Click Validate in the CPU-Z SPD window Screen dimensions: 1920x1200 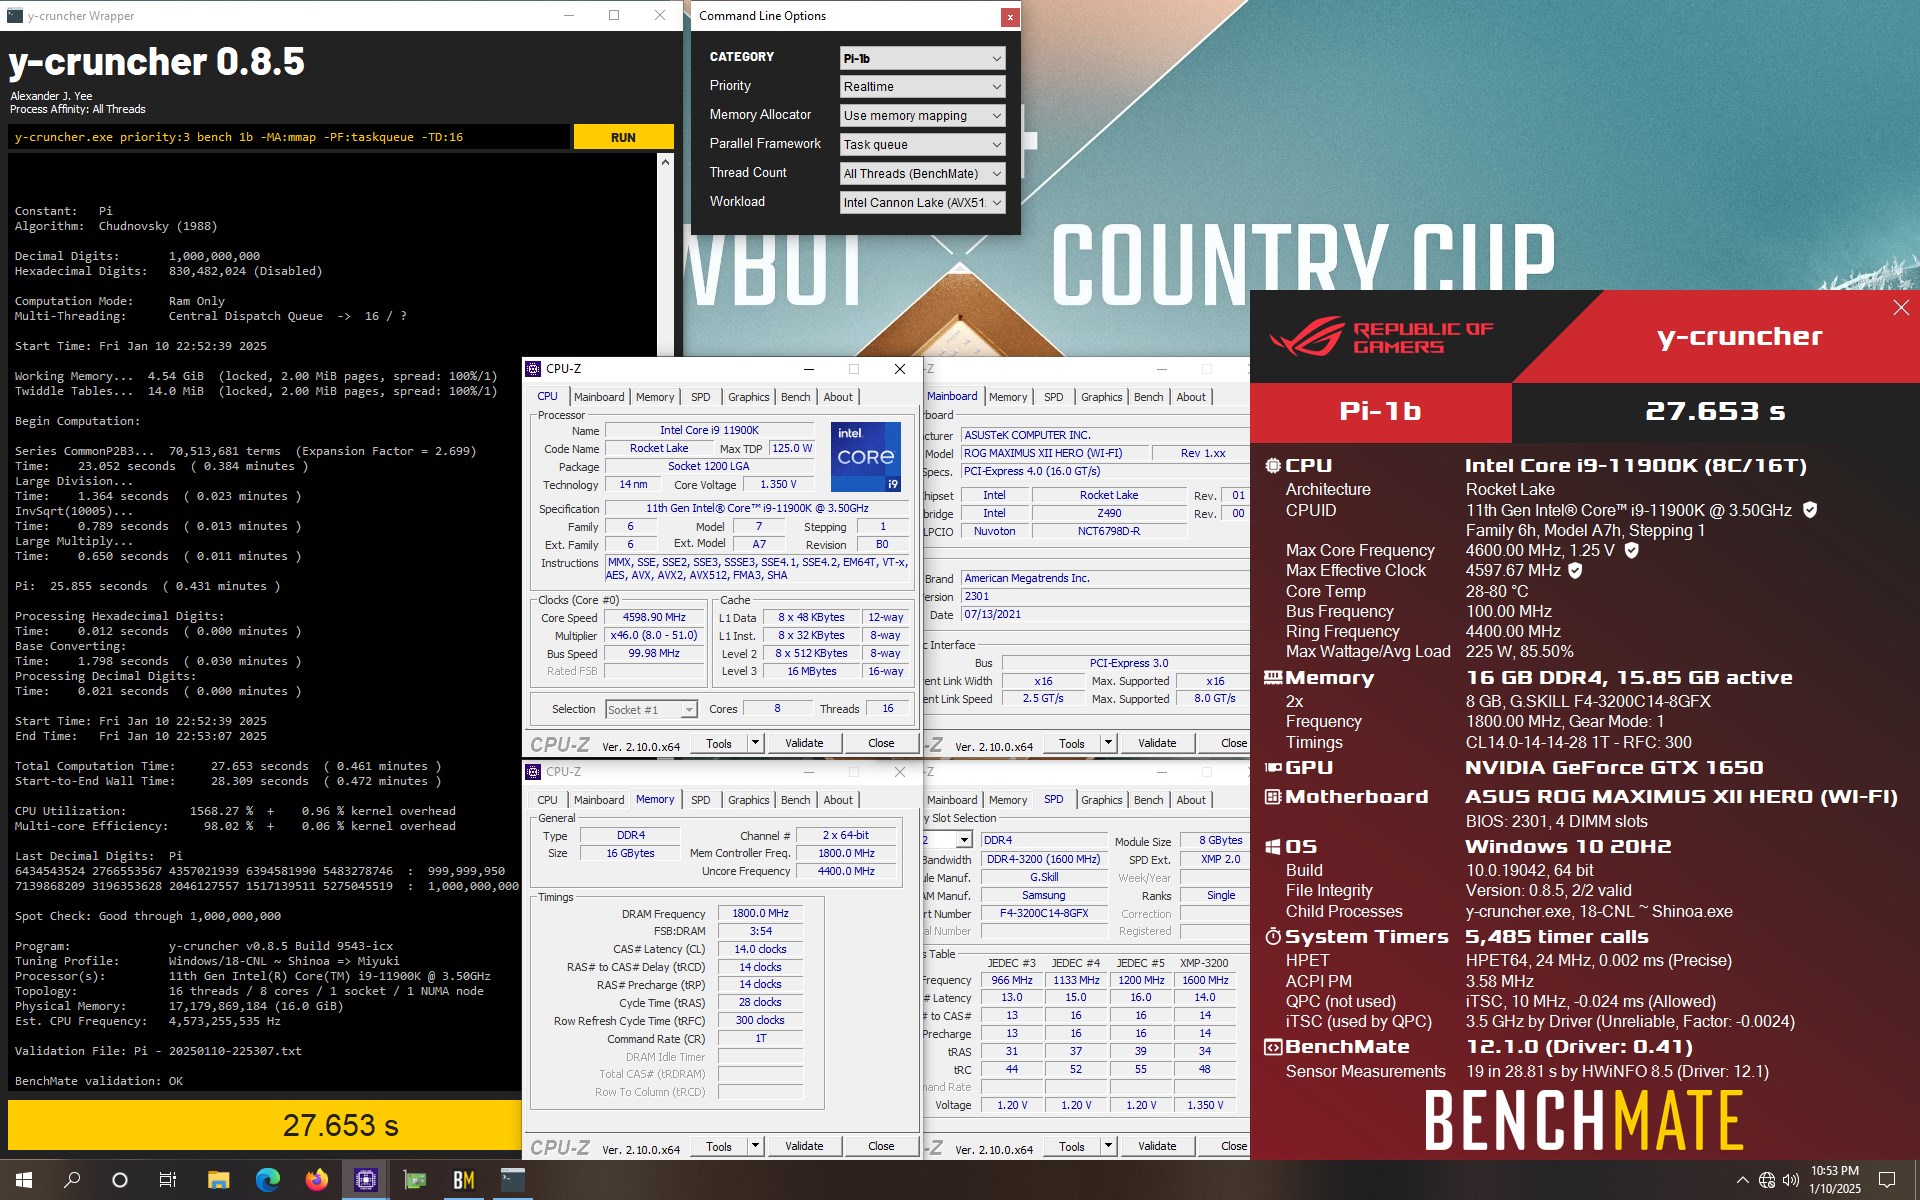tap(1157, 1146)
